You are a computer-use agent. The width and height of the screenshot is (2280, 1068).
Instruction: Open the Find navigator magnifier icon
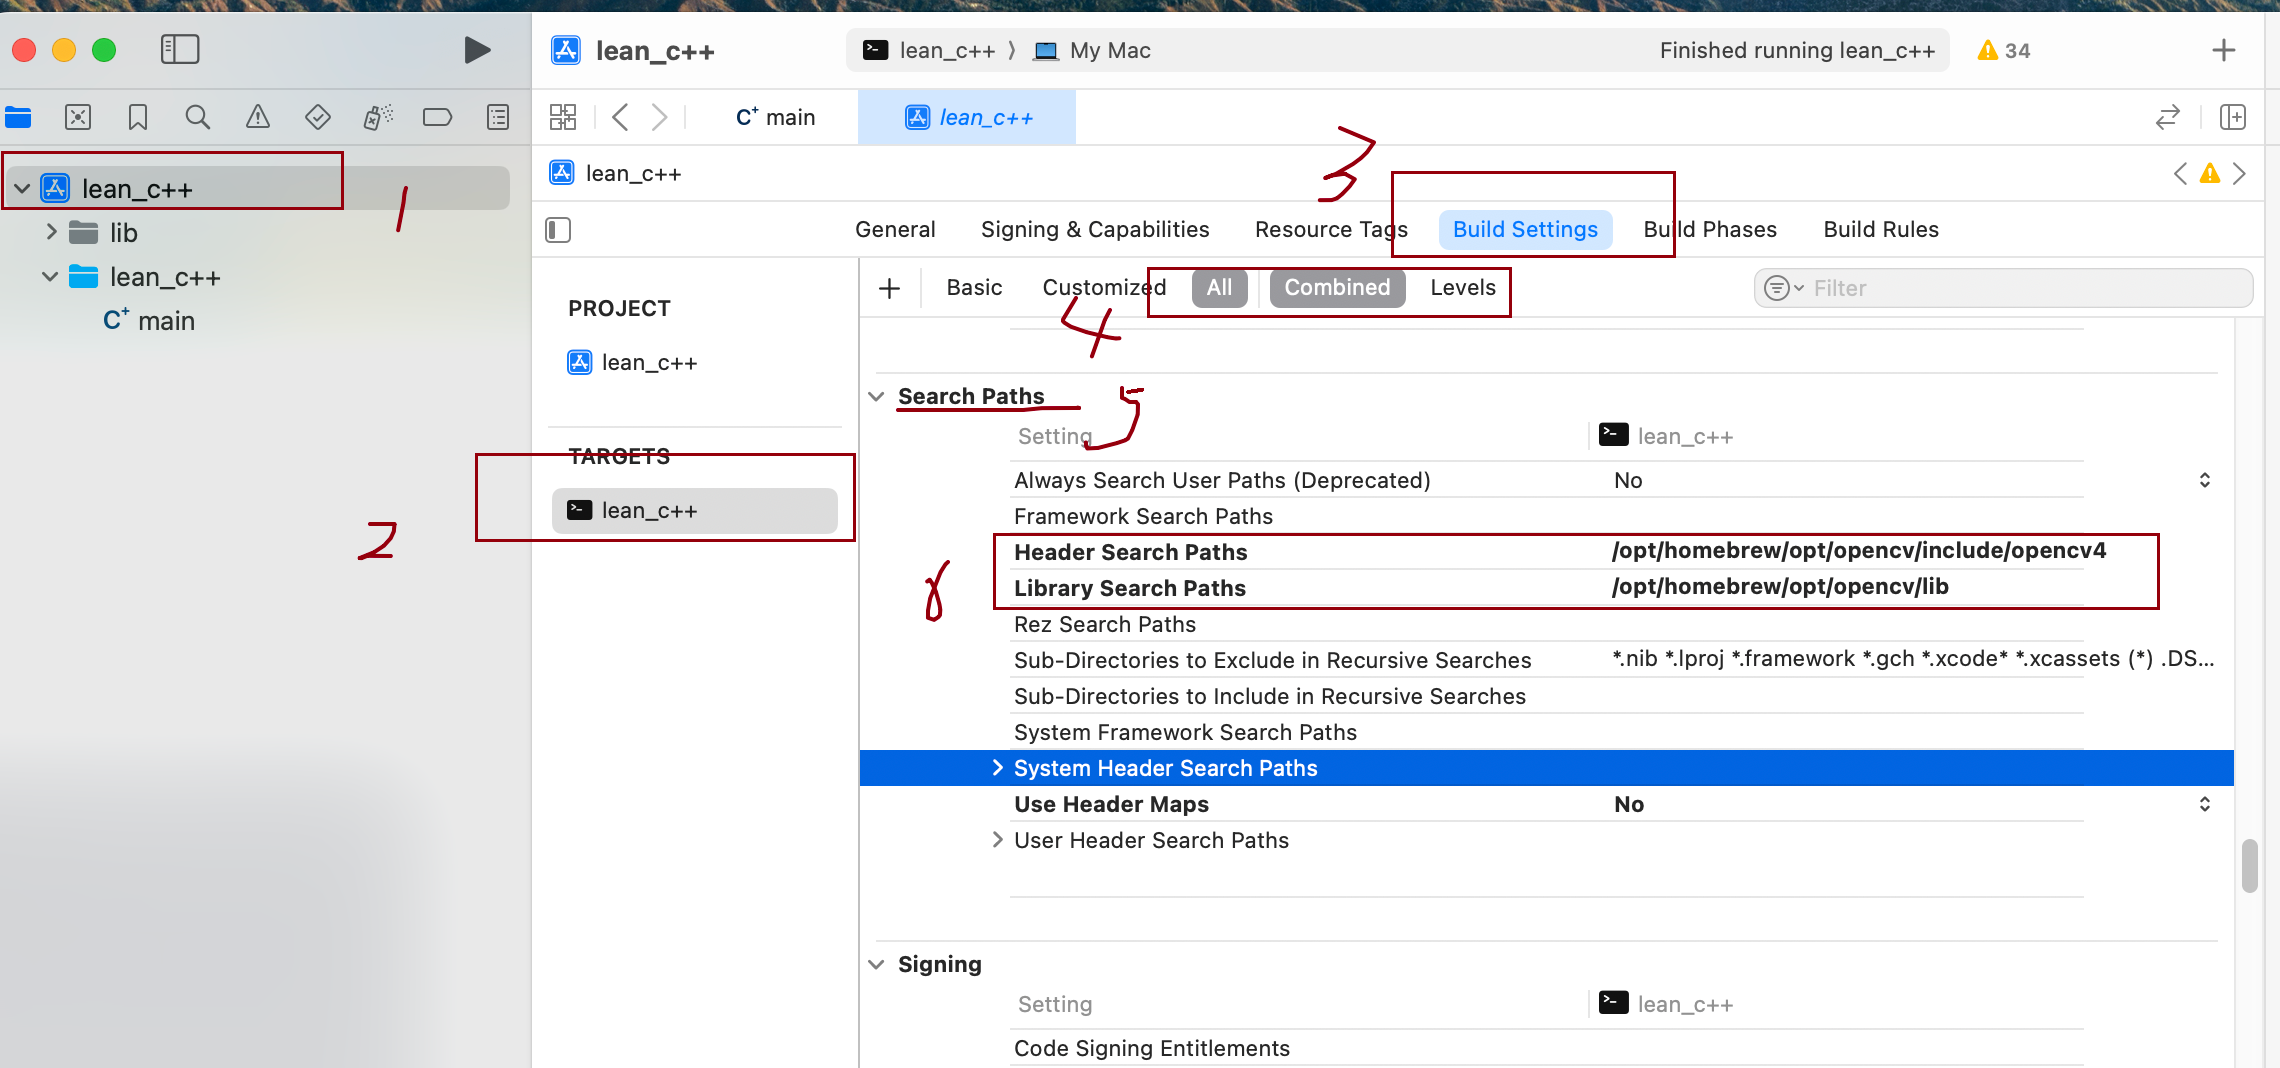(198, 118)
